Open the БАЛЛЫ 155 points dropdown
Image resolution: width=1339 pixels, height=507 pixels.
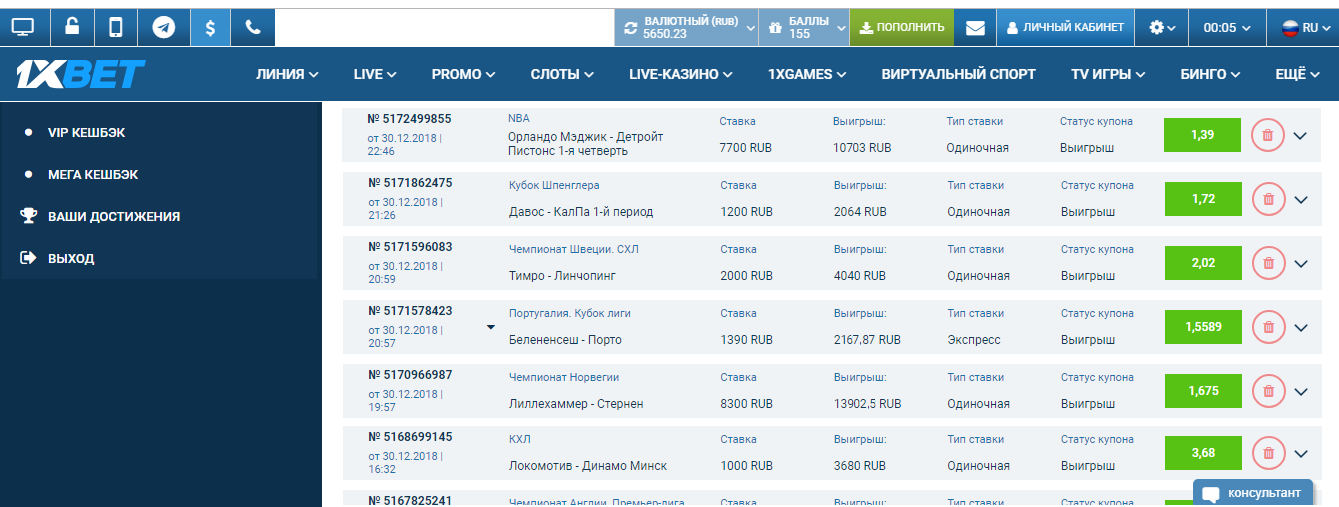click(x=804, y=28)
